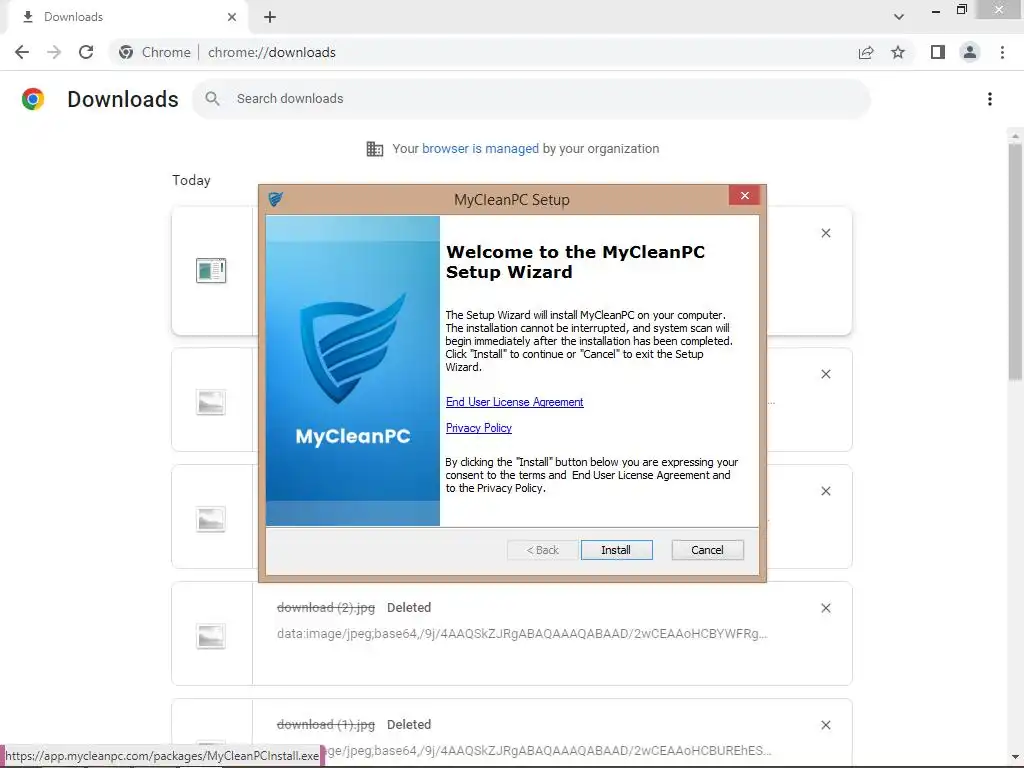Expand the tab search chevron
Screen dimensions: 1024x768
(x=899, y=17)
